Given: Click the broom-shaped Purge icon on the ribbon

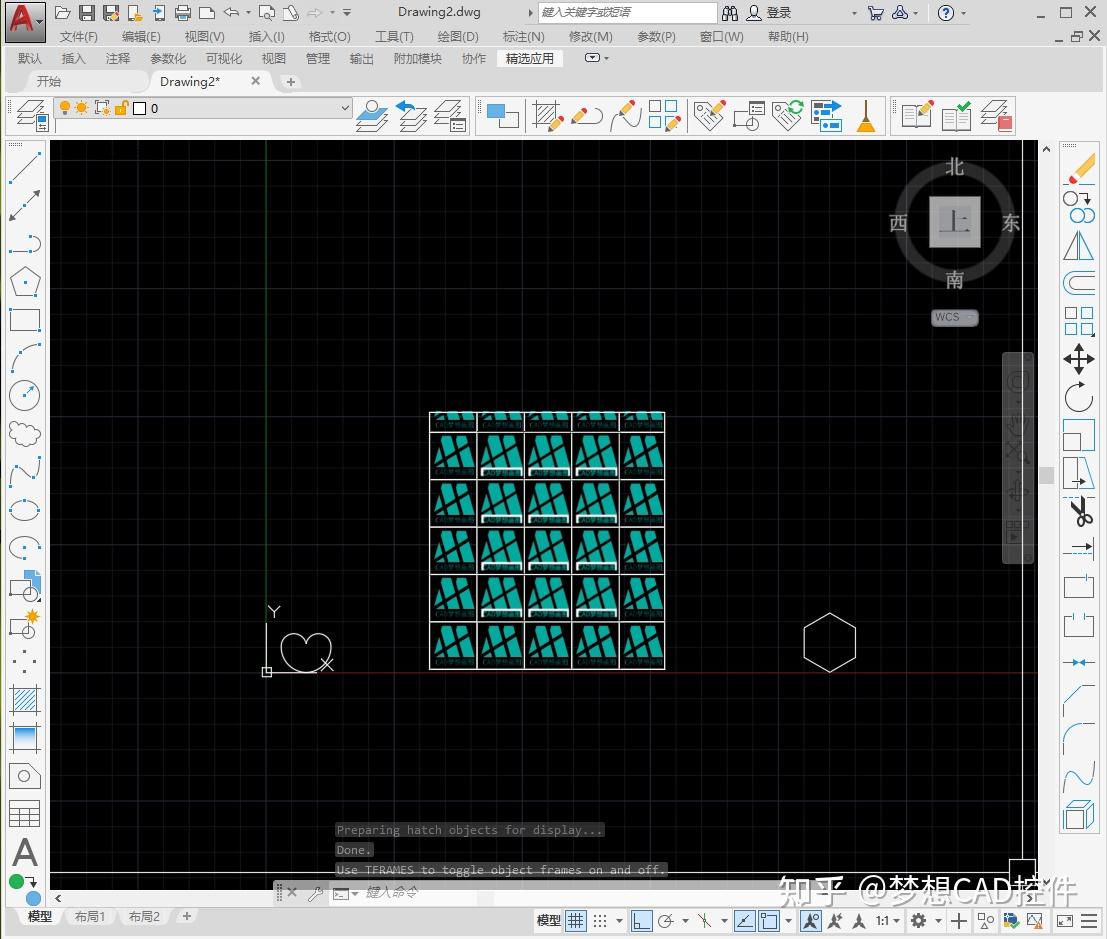Looking at the screenshot, I should pyautogui.click(x=866, y=115).
